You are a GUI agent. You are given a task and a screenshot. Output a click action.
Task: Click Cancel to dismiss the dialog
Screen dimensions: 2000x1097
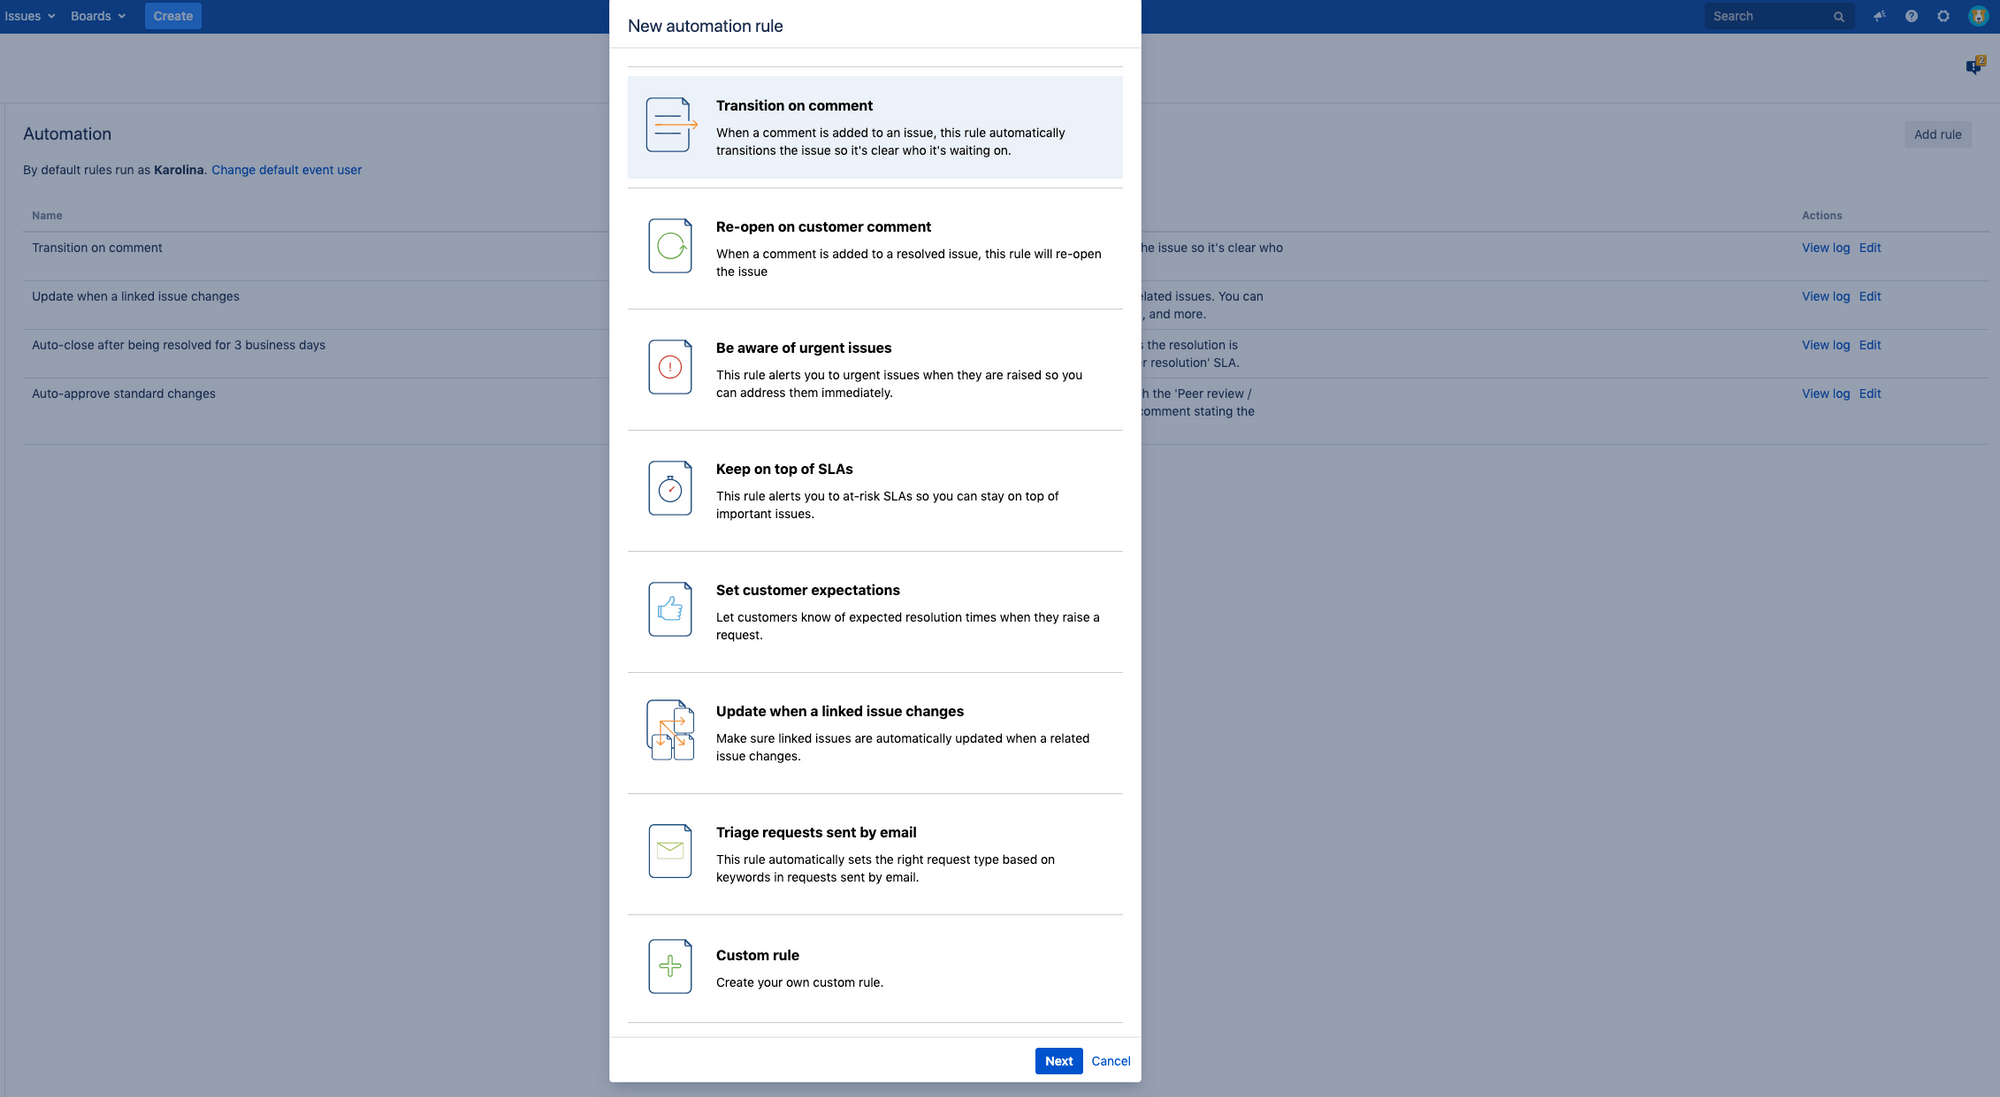(1110, 1061)
